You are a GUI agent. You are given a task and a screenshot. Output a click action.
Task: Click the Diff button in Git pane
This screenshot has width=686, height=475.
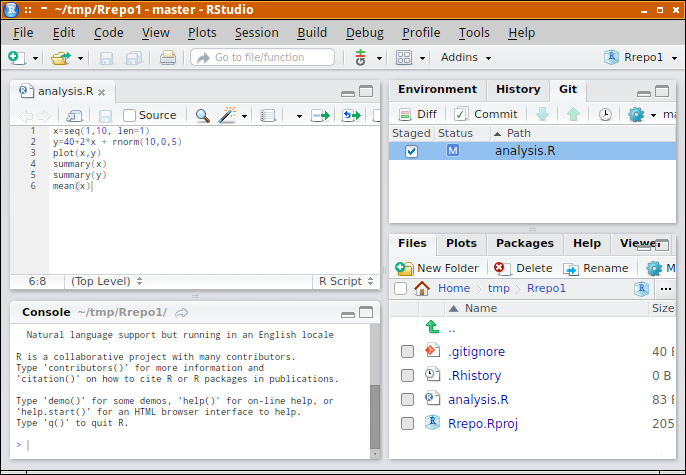417,115
